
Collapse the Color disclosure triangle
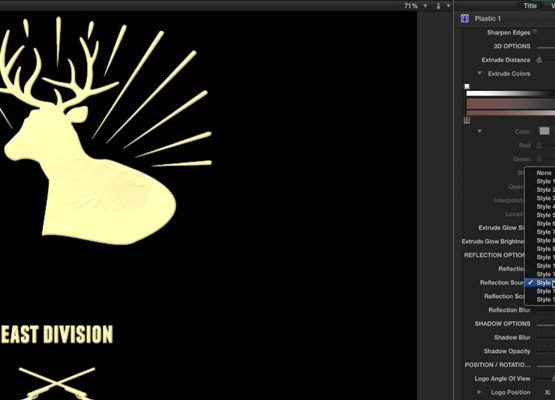coord(479,131)
